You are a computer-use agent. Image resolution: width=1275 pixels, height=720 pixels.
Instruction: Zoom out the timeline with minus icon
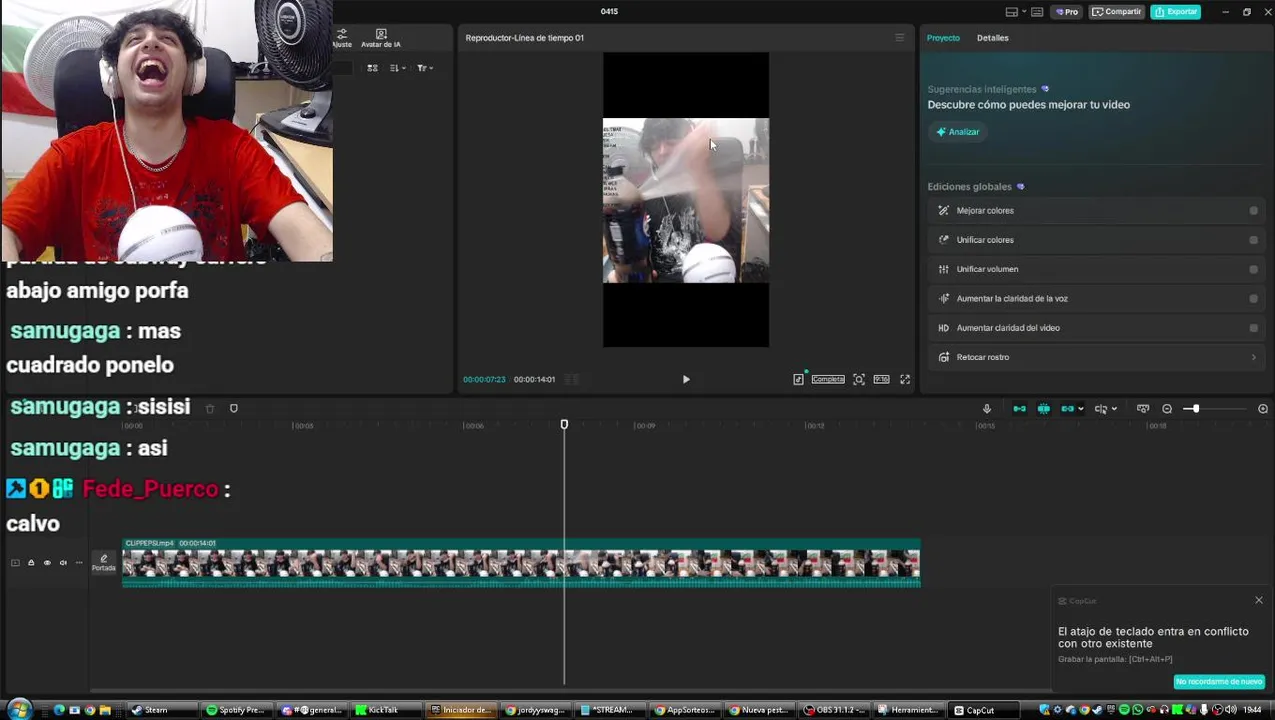point(1167,409)
